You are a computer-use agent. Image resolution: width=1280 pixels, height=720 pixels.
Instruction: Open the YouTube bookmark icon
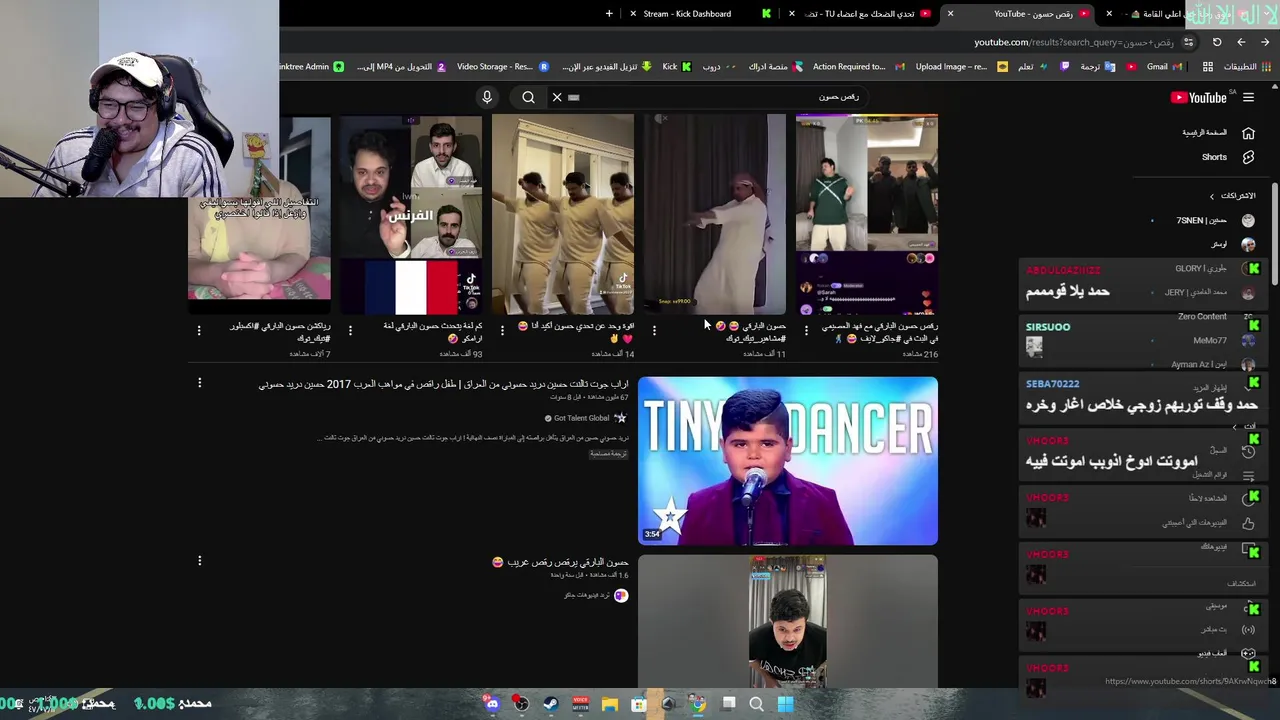click(x=1131, y=66)
